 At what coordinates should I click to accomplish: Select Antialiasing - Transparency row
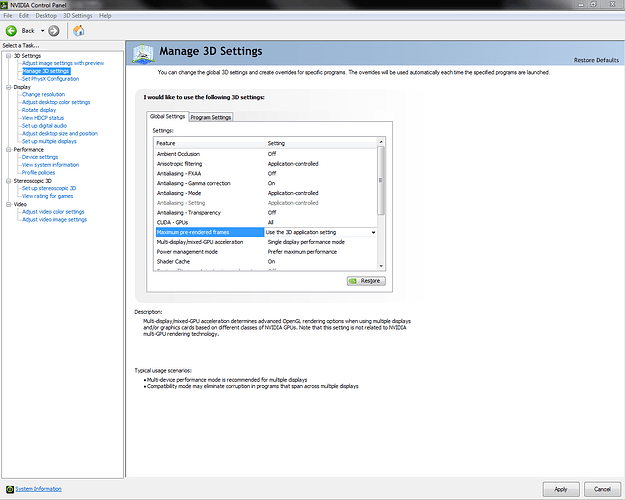(x=265, y=213)
